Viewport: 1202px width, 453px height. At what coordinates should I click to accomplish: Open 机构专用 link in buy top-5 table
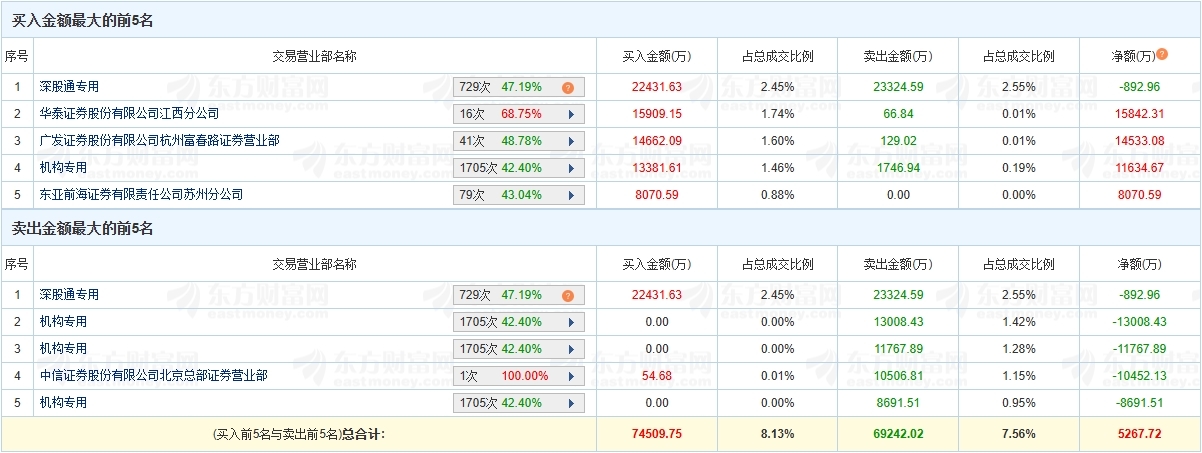pos(63,168)
